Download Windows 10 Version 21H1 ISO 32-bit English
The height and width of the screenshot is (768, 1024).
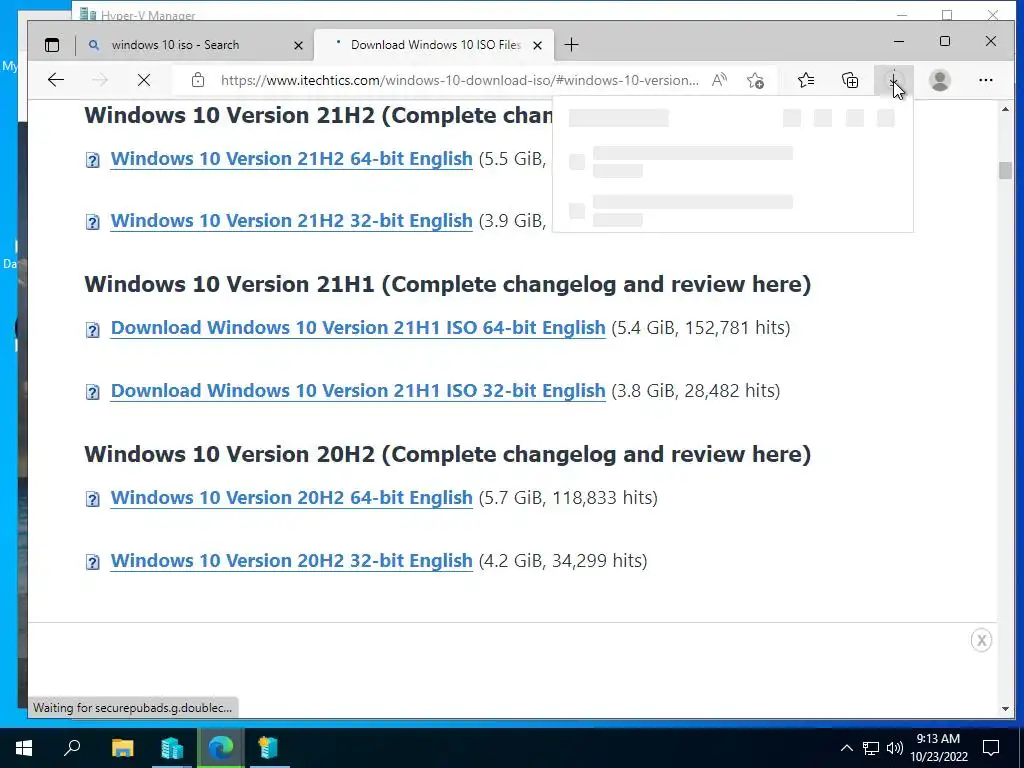[358, 391]
